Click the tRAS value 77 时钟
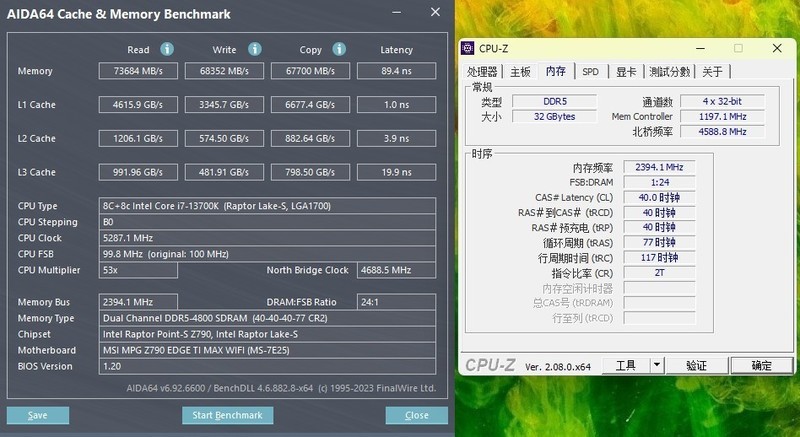The image size is (800, 437). (659, 242)
